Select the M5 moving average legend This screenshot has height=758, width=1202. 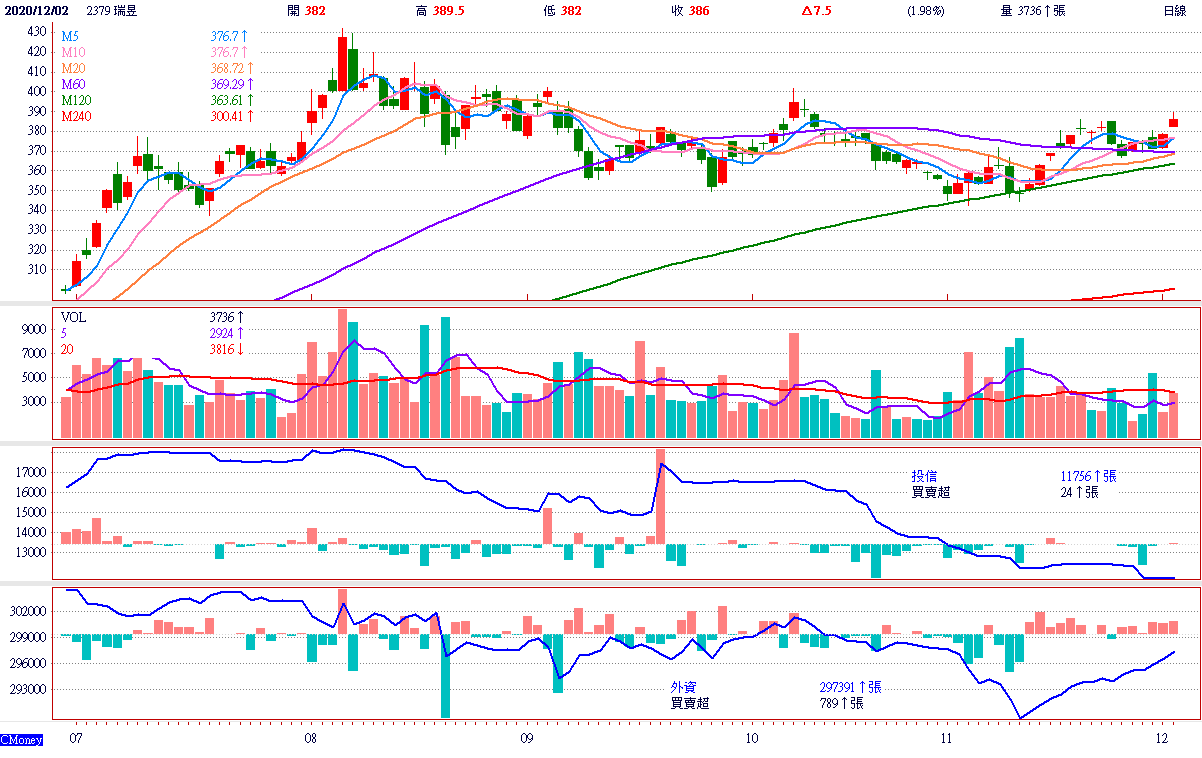70,36
